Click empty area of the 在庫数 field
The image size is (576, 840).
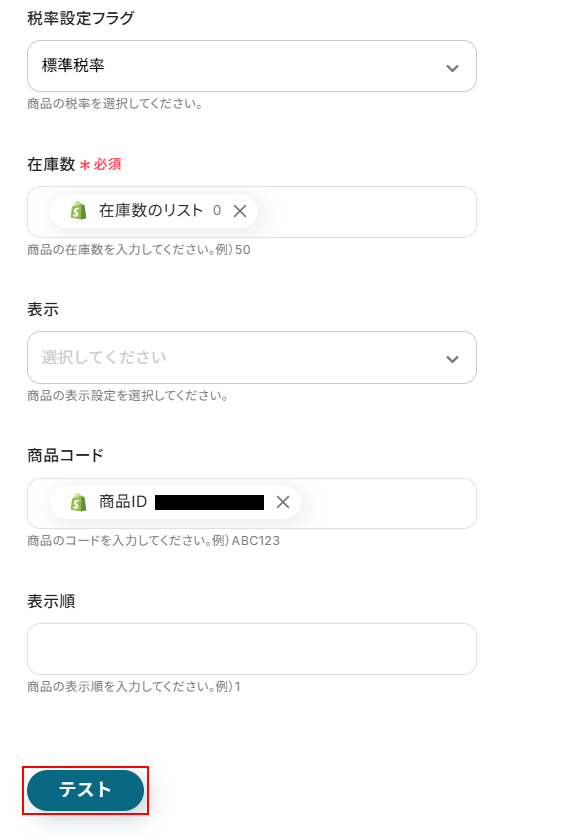(367, 212)
